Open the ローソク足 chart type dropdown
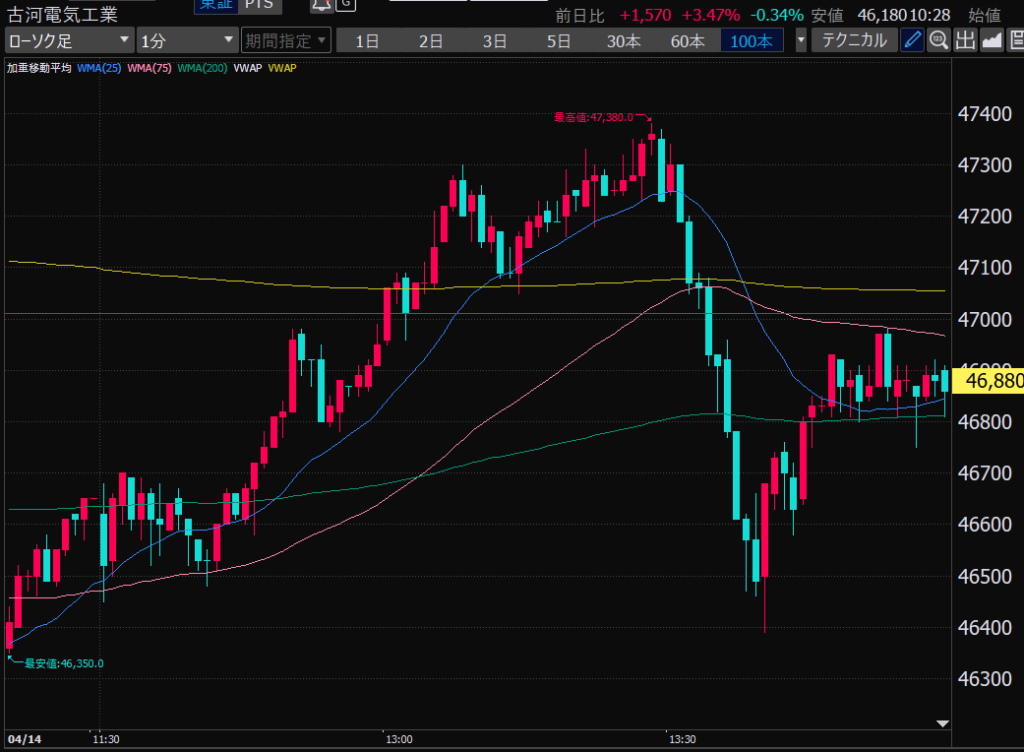The image size is (1024, 752). (68, 40)
